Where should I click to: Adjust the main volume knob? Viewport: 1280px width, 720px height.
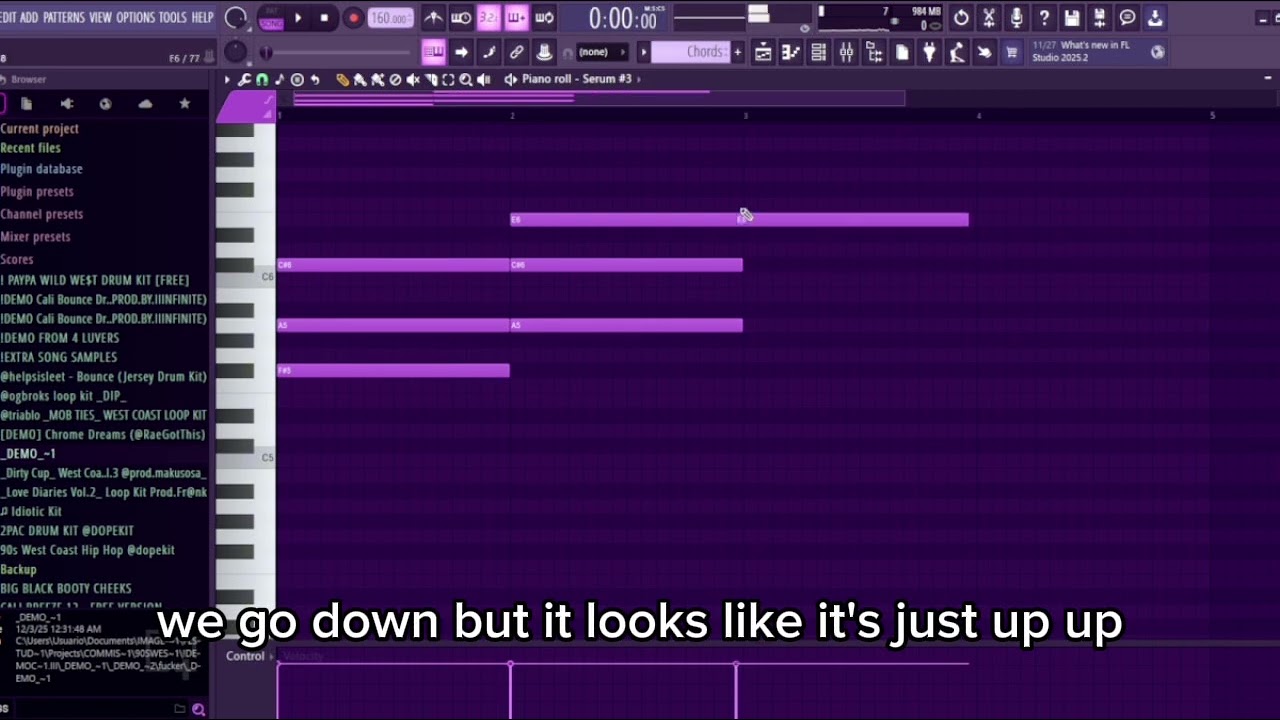[235, 19]
